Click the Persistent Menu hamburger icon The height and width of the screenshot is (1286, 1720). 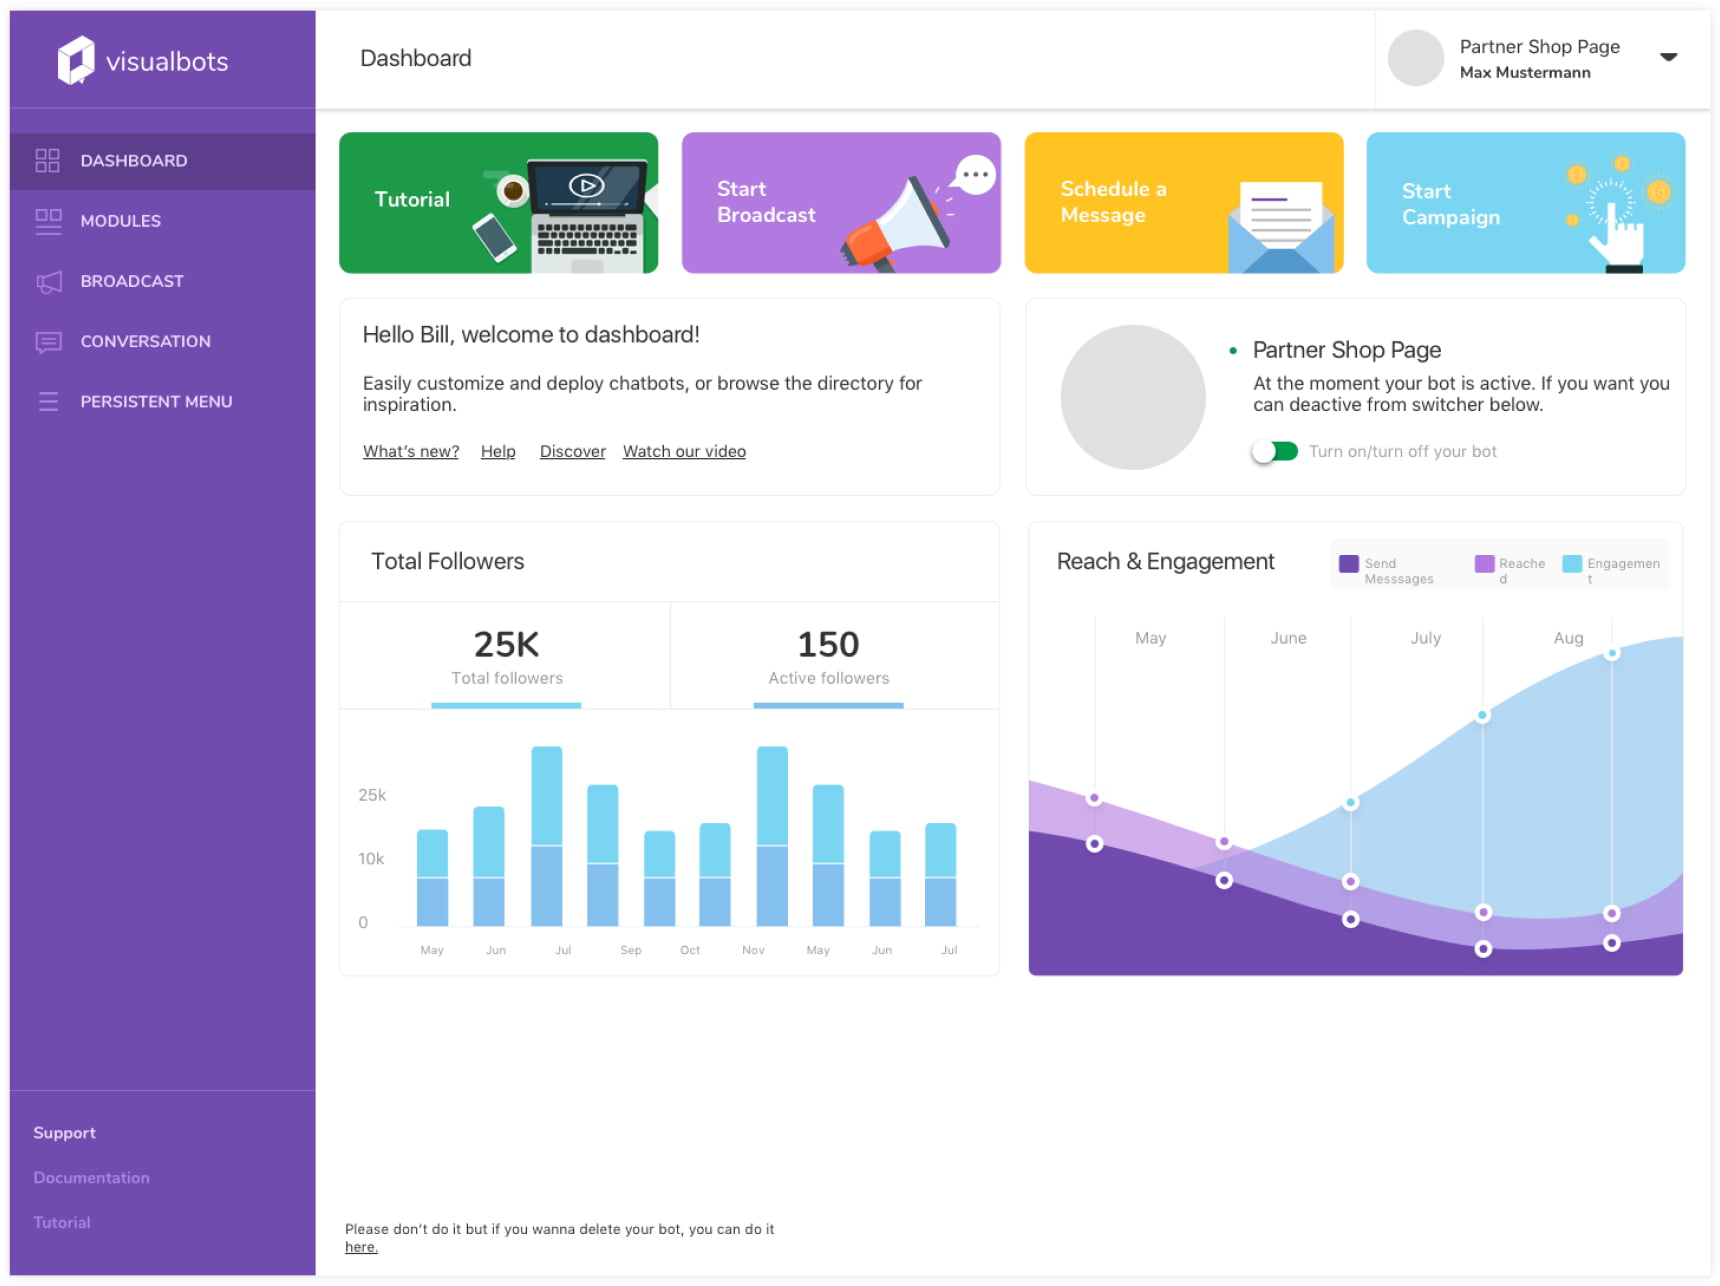pyautogui.click(x=47, y=402)
